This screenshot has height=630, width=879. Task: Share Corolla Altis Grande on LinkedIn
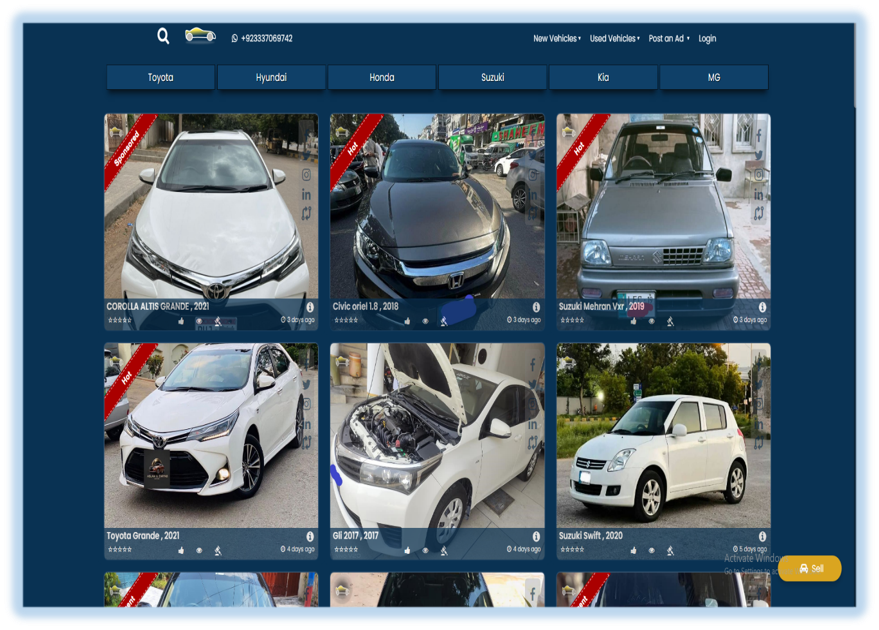pyautogui.click(x=306, y=194)
